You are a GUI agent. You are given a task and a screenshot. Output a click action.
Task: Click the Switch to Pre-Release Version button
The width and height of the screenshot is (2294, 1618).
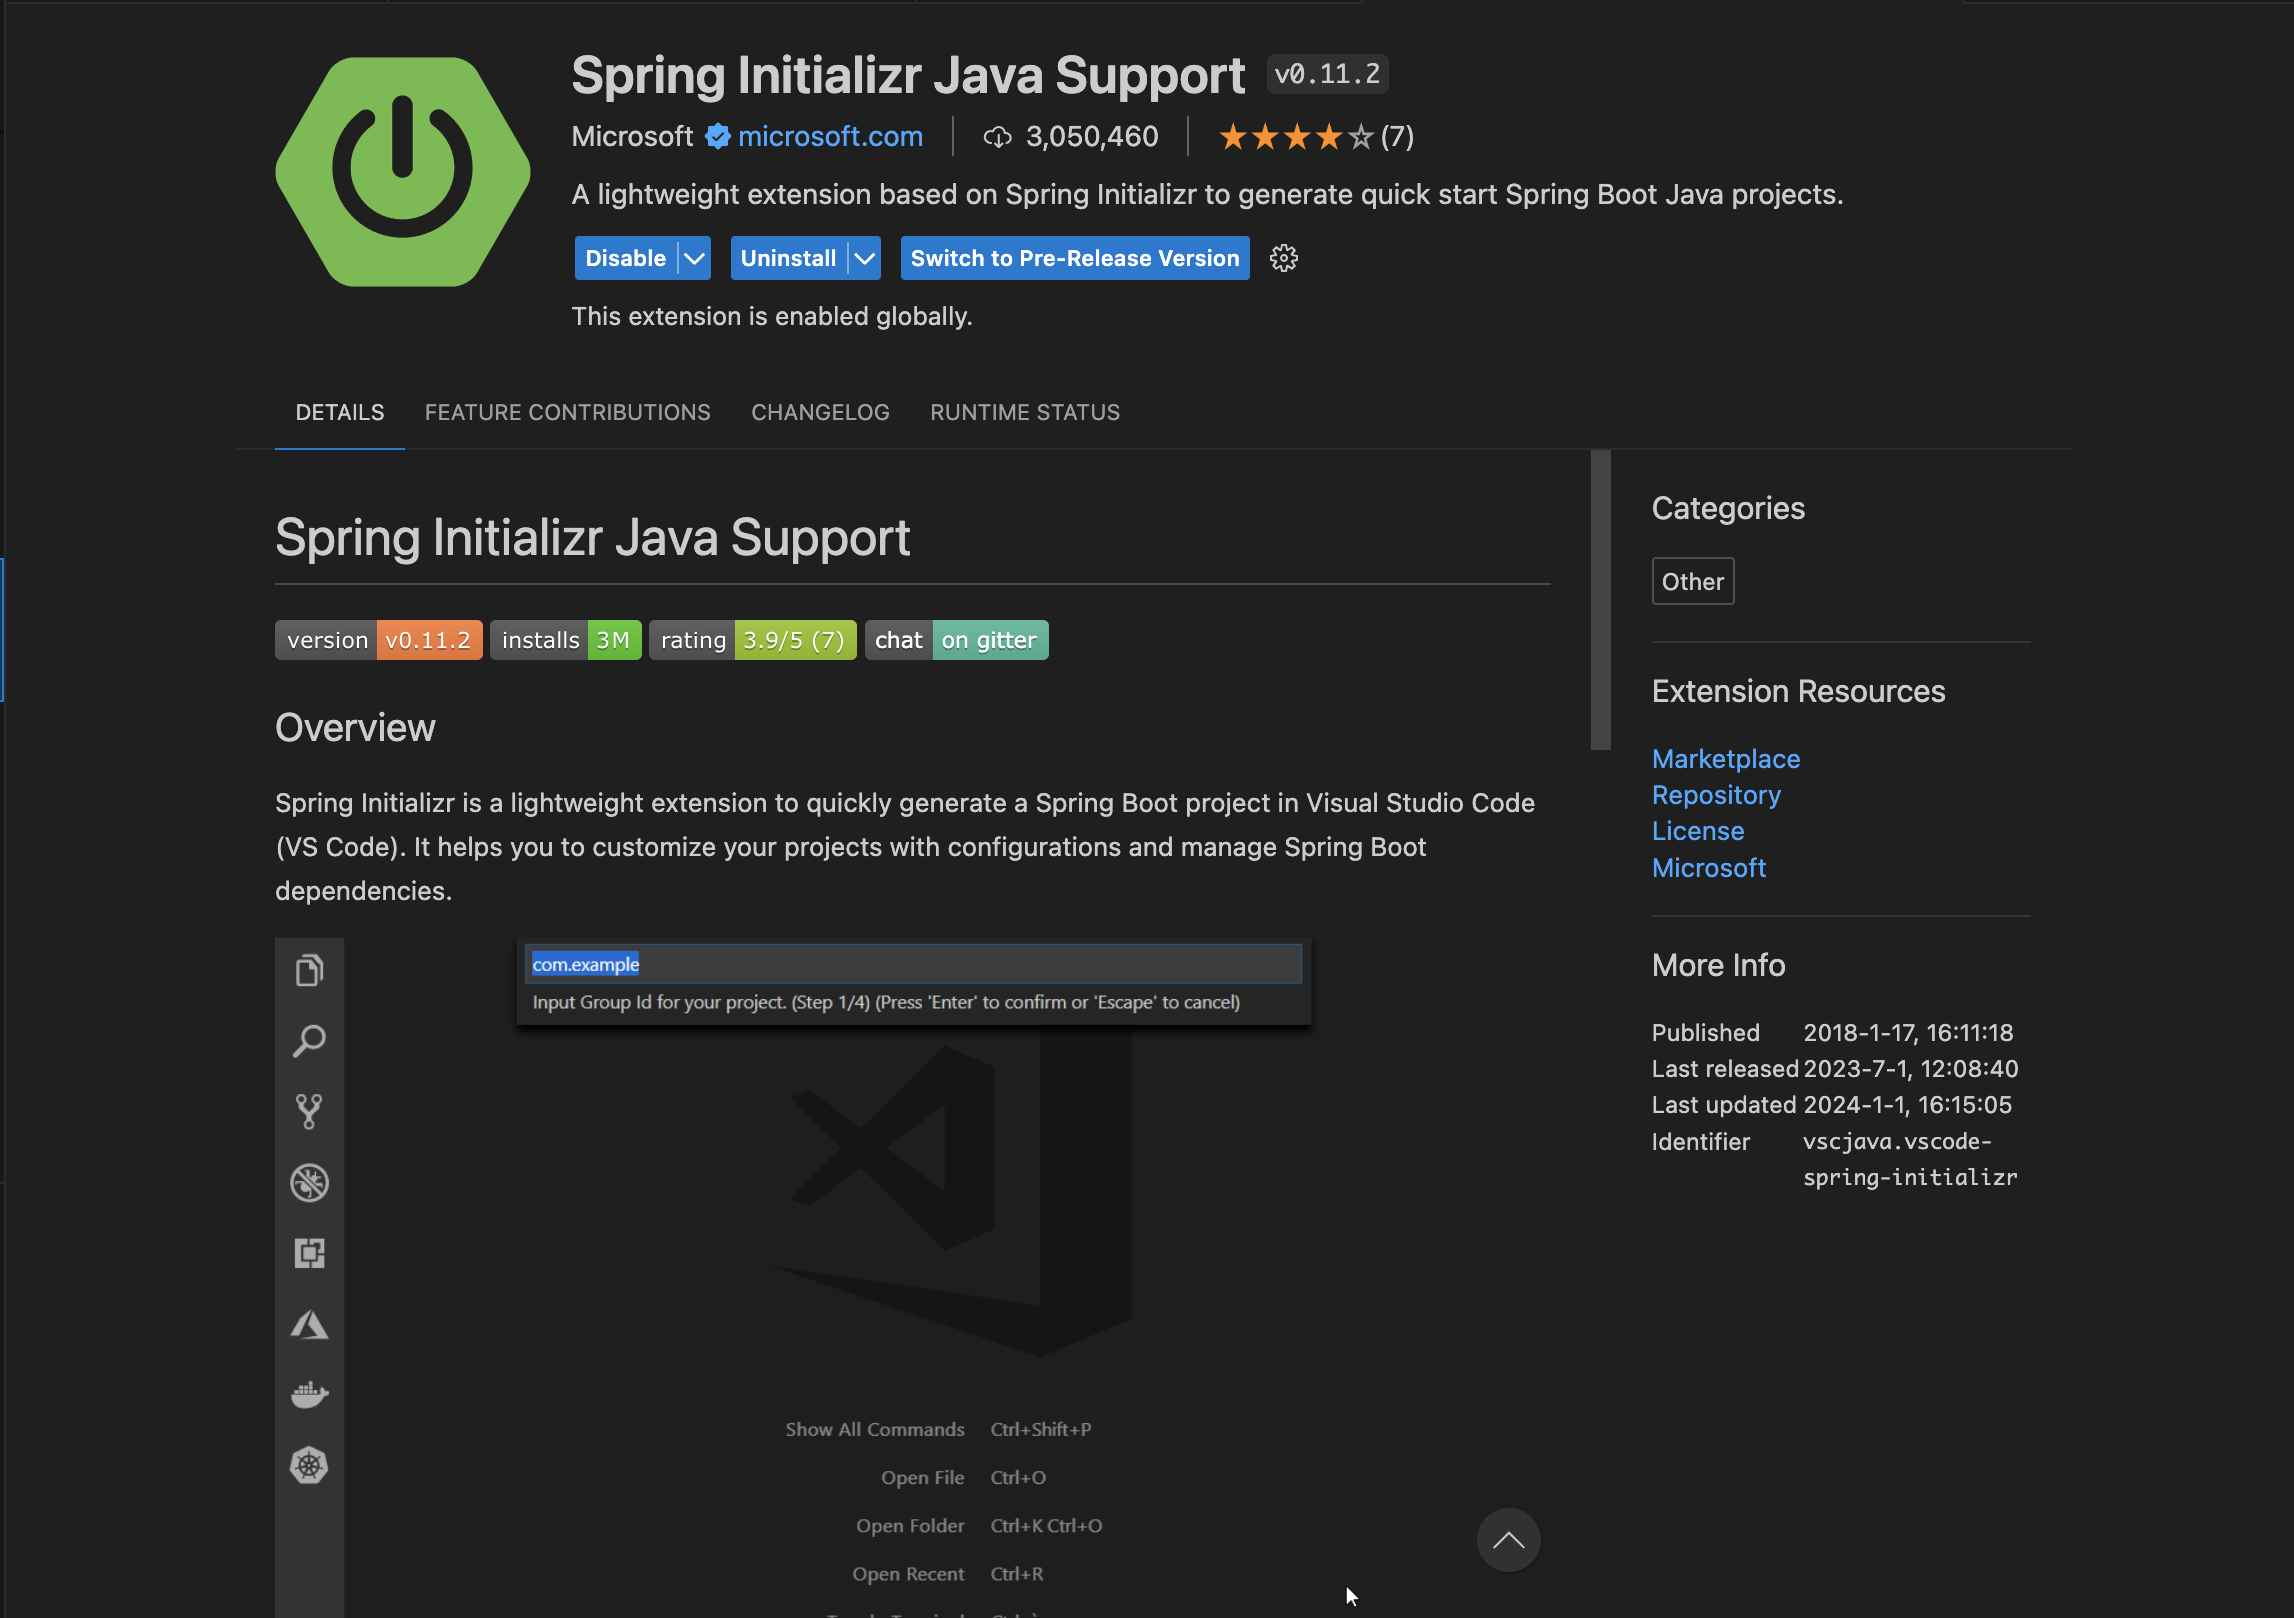click(x=1073, y=258)
